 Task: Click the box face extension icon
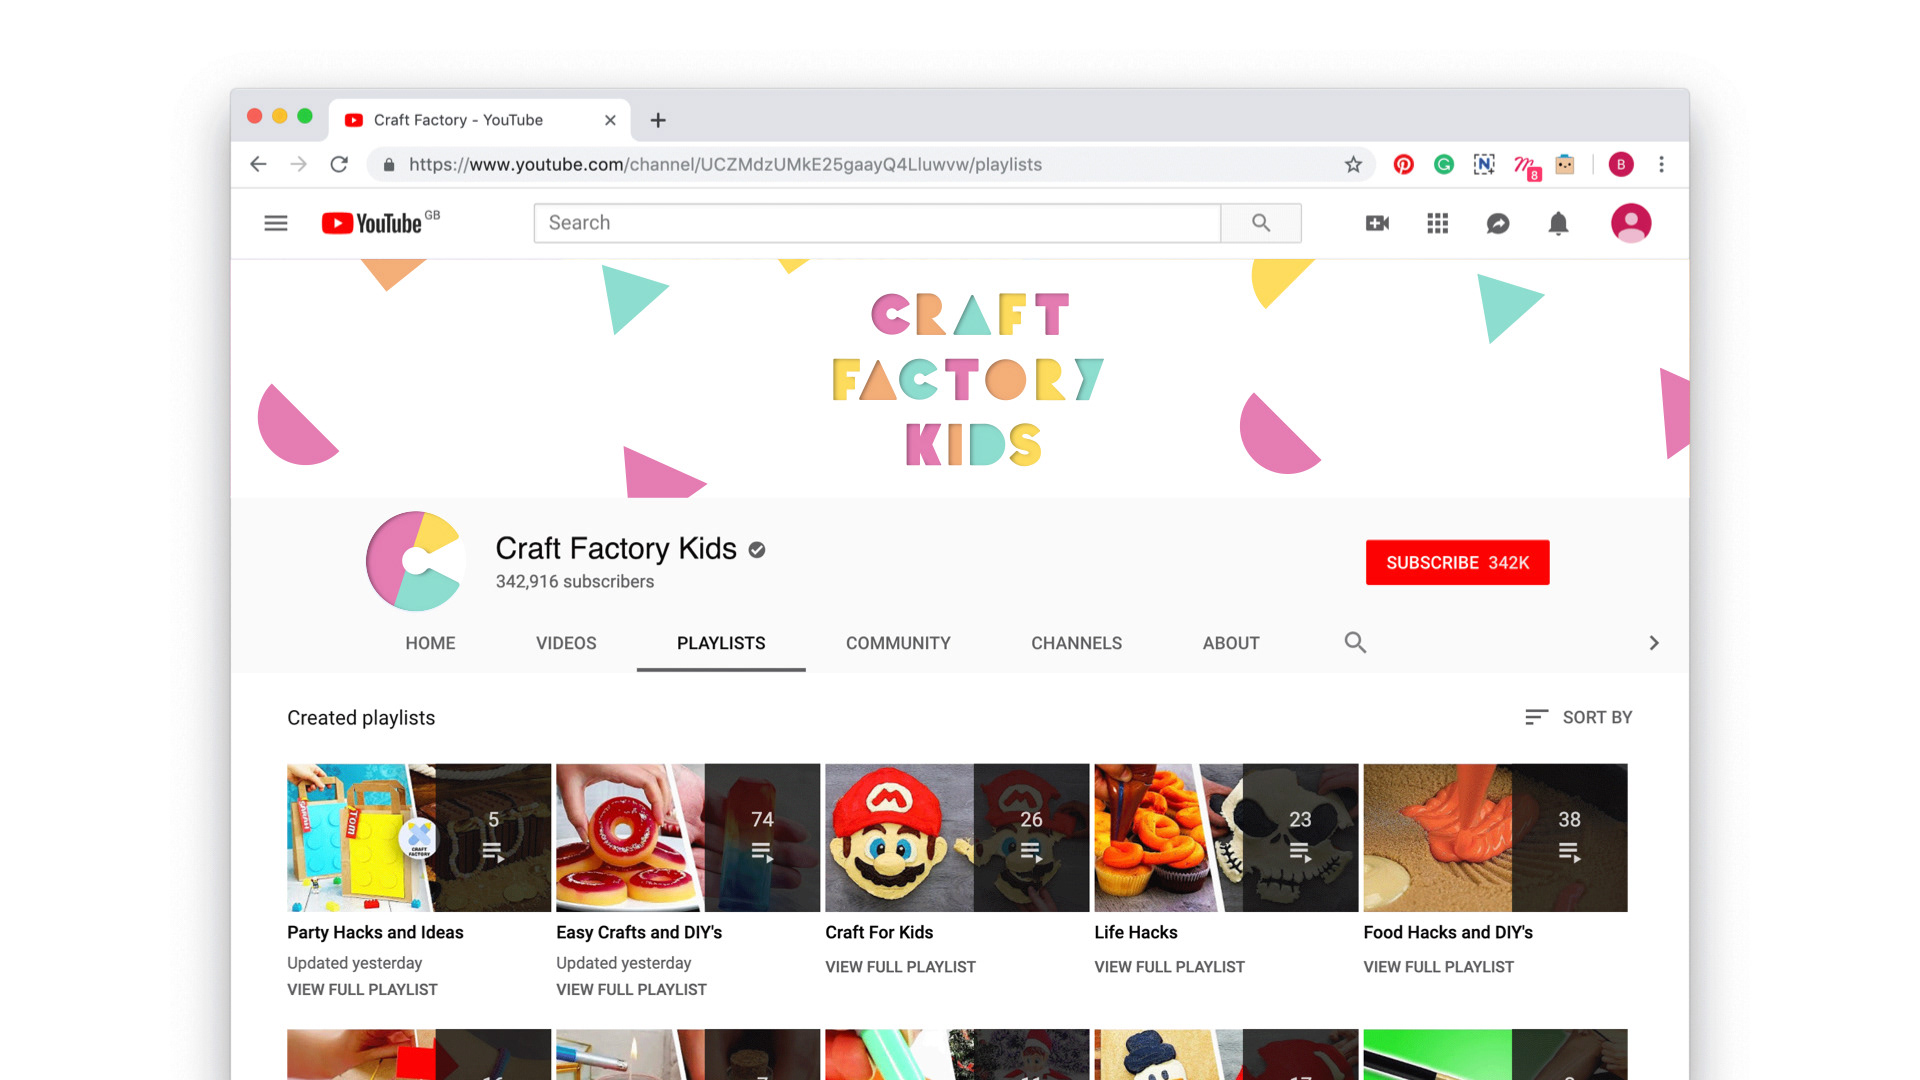pos(1565,164)
